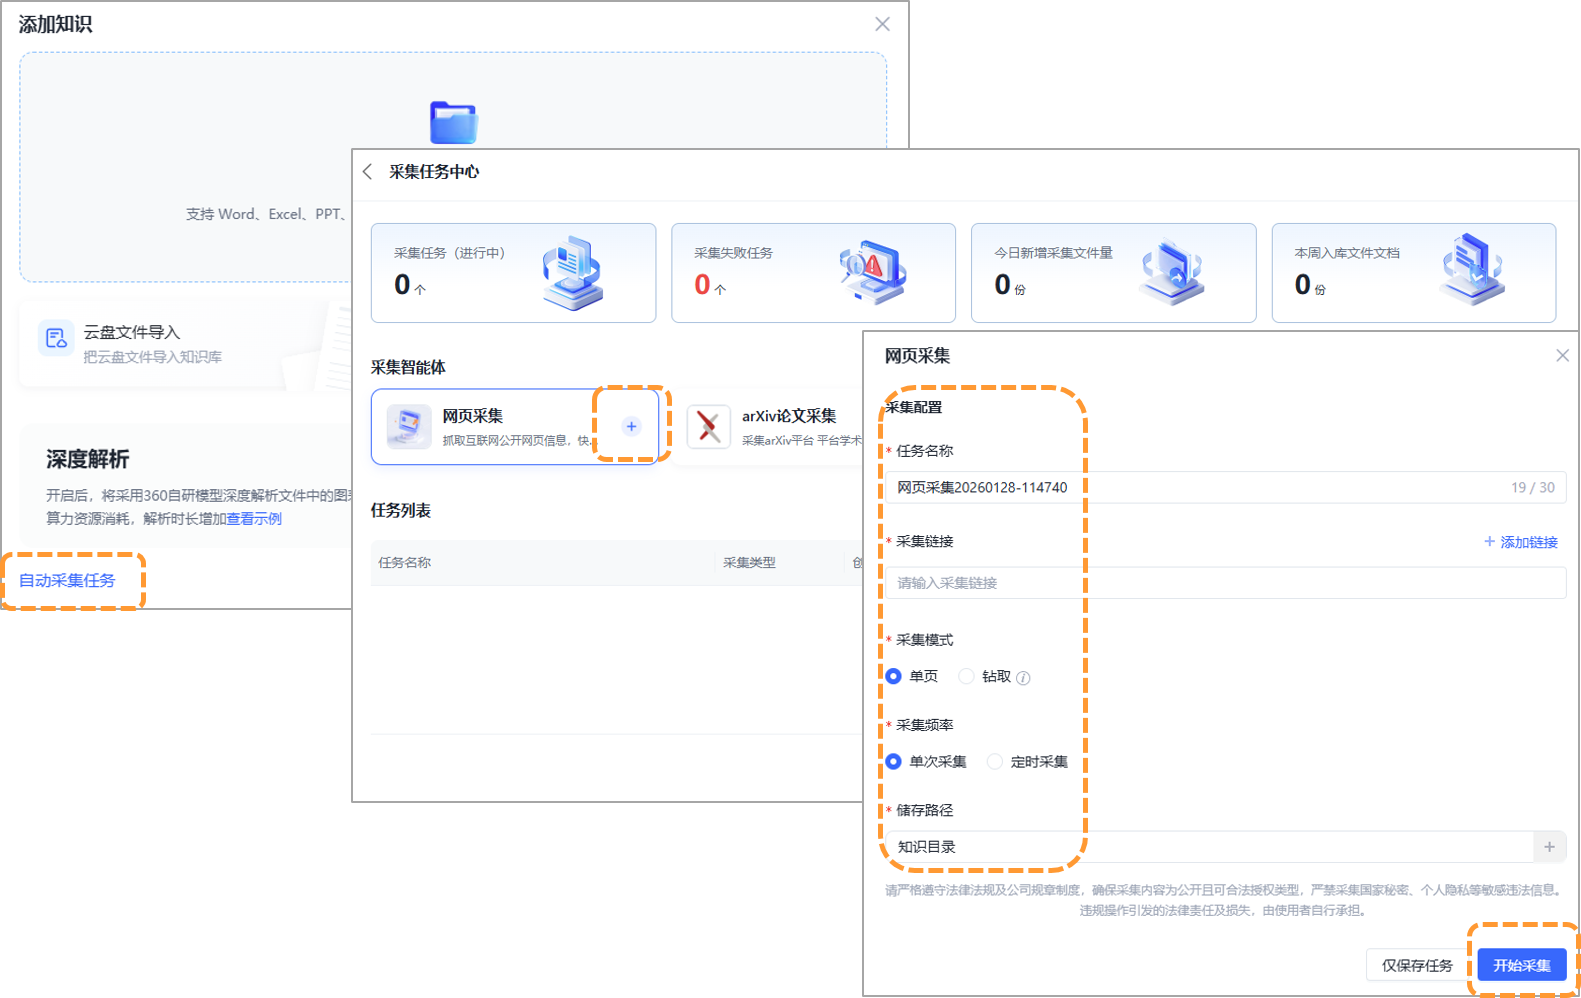Click 采集失败任务 warning illustration

pos(872,272)
